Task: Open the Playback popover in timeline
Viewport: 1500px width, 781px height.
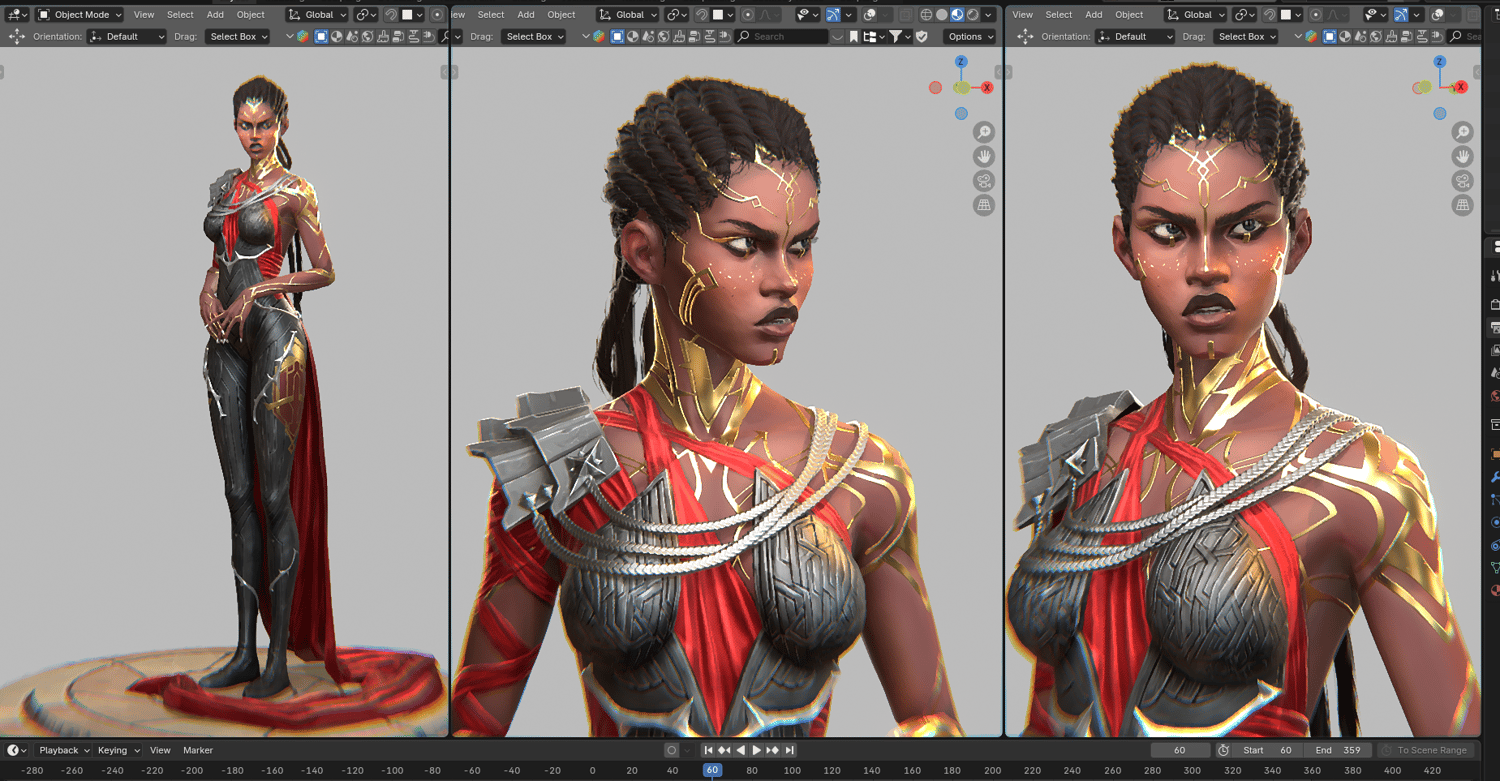Action: coord(64,750)
